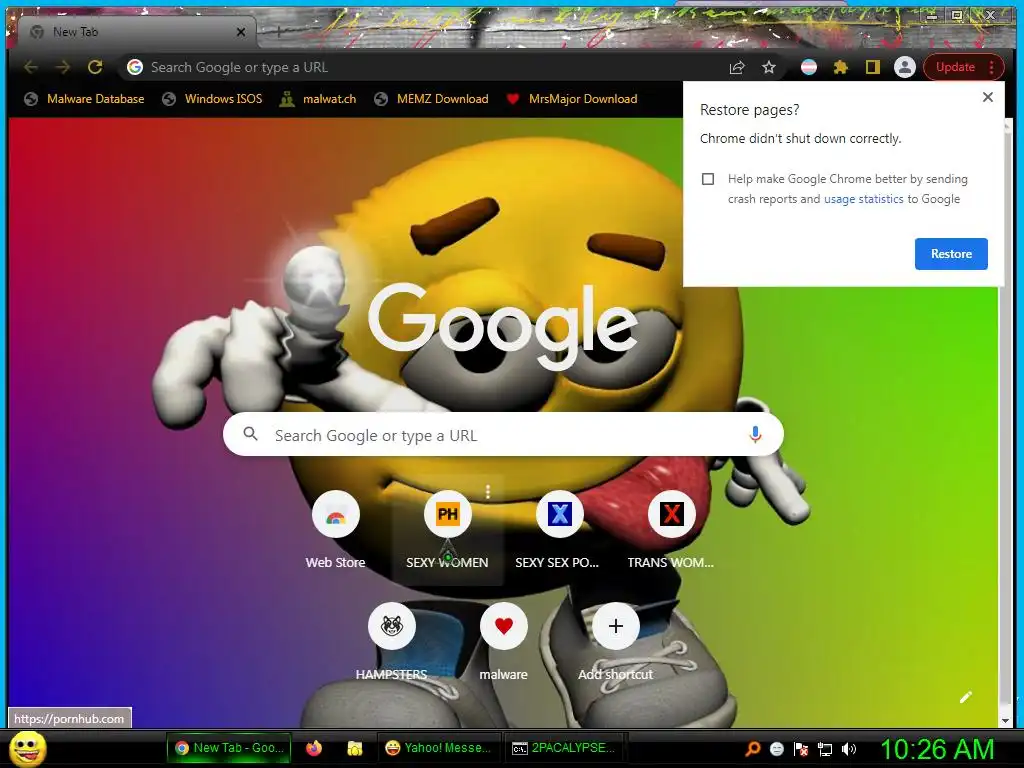Click the Update button in the toolbar
This screenshot has height=768, width=1024.
pos(963,67)
